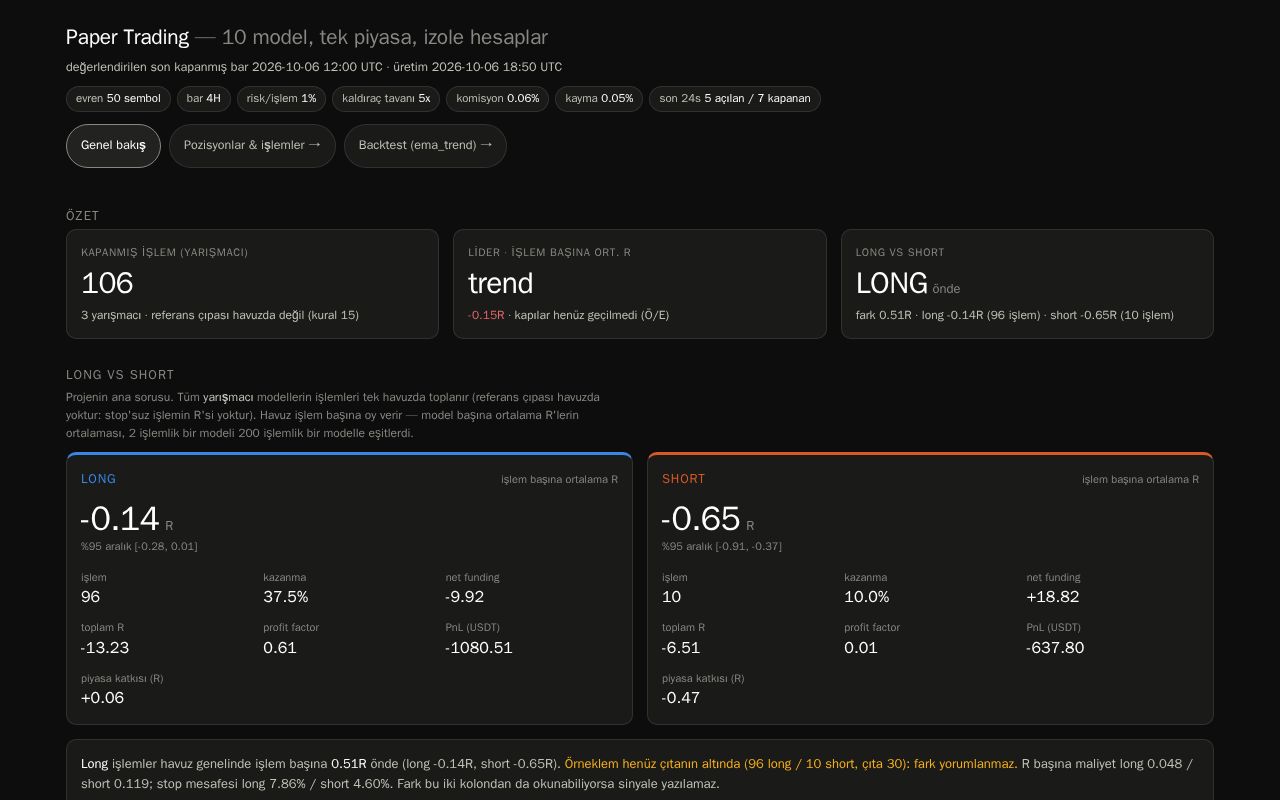This screenshot has height=800, width=1280.
Task: Click the kaldıraç tavanı 5x chip
Action: pos(386,99)
